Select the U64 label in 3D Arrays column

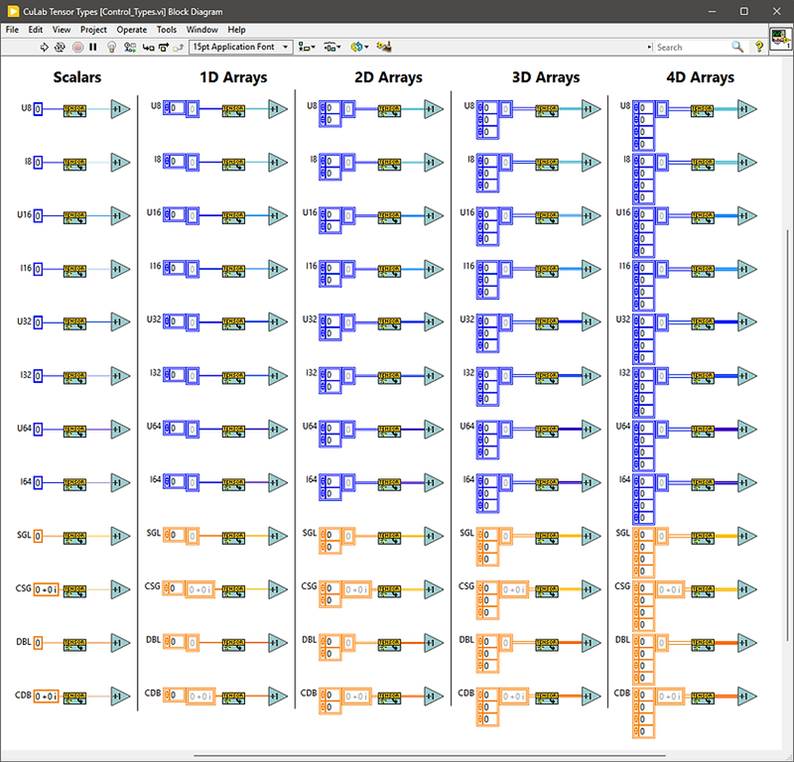(x=467, y=426)
